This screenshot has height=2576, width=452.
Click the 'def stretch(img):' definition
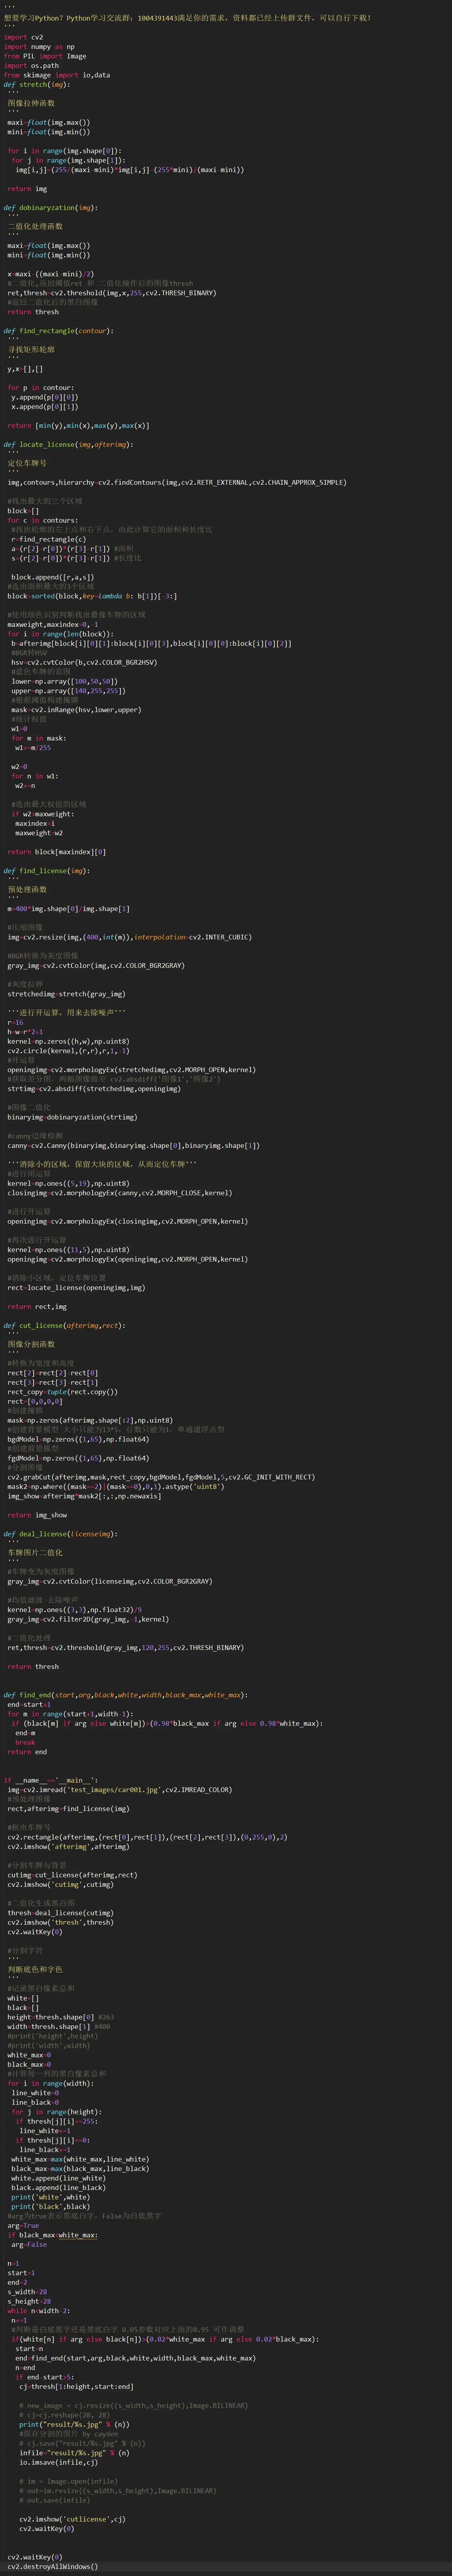click(37, 84)
